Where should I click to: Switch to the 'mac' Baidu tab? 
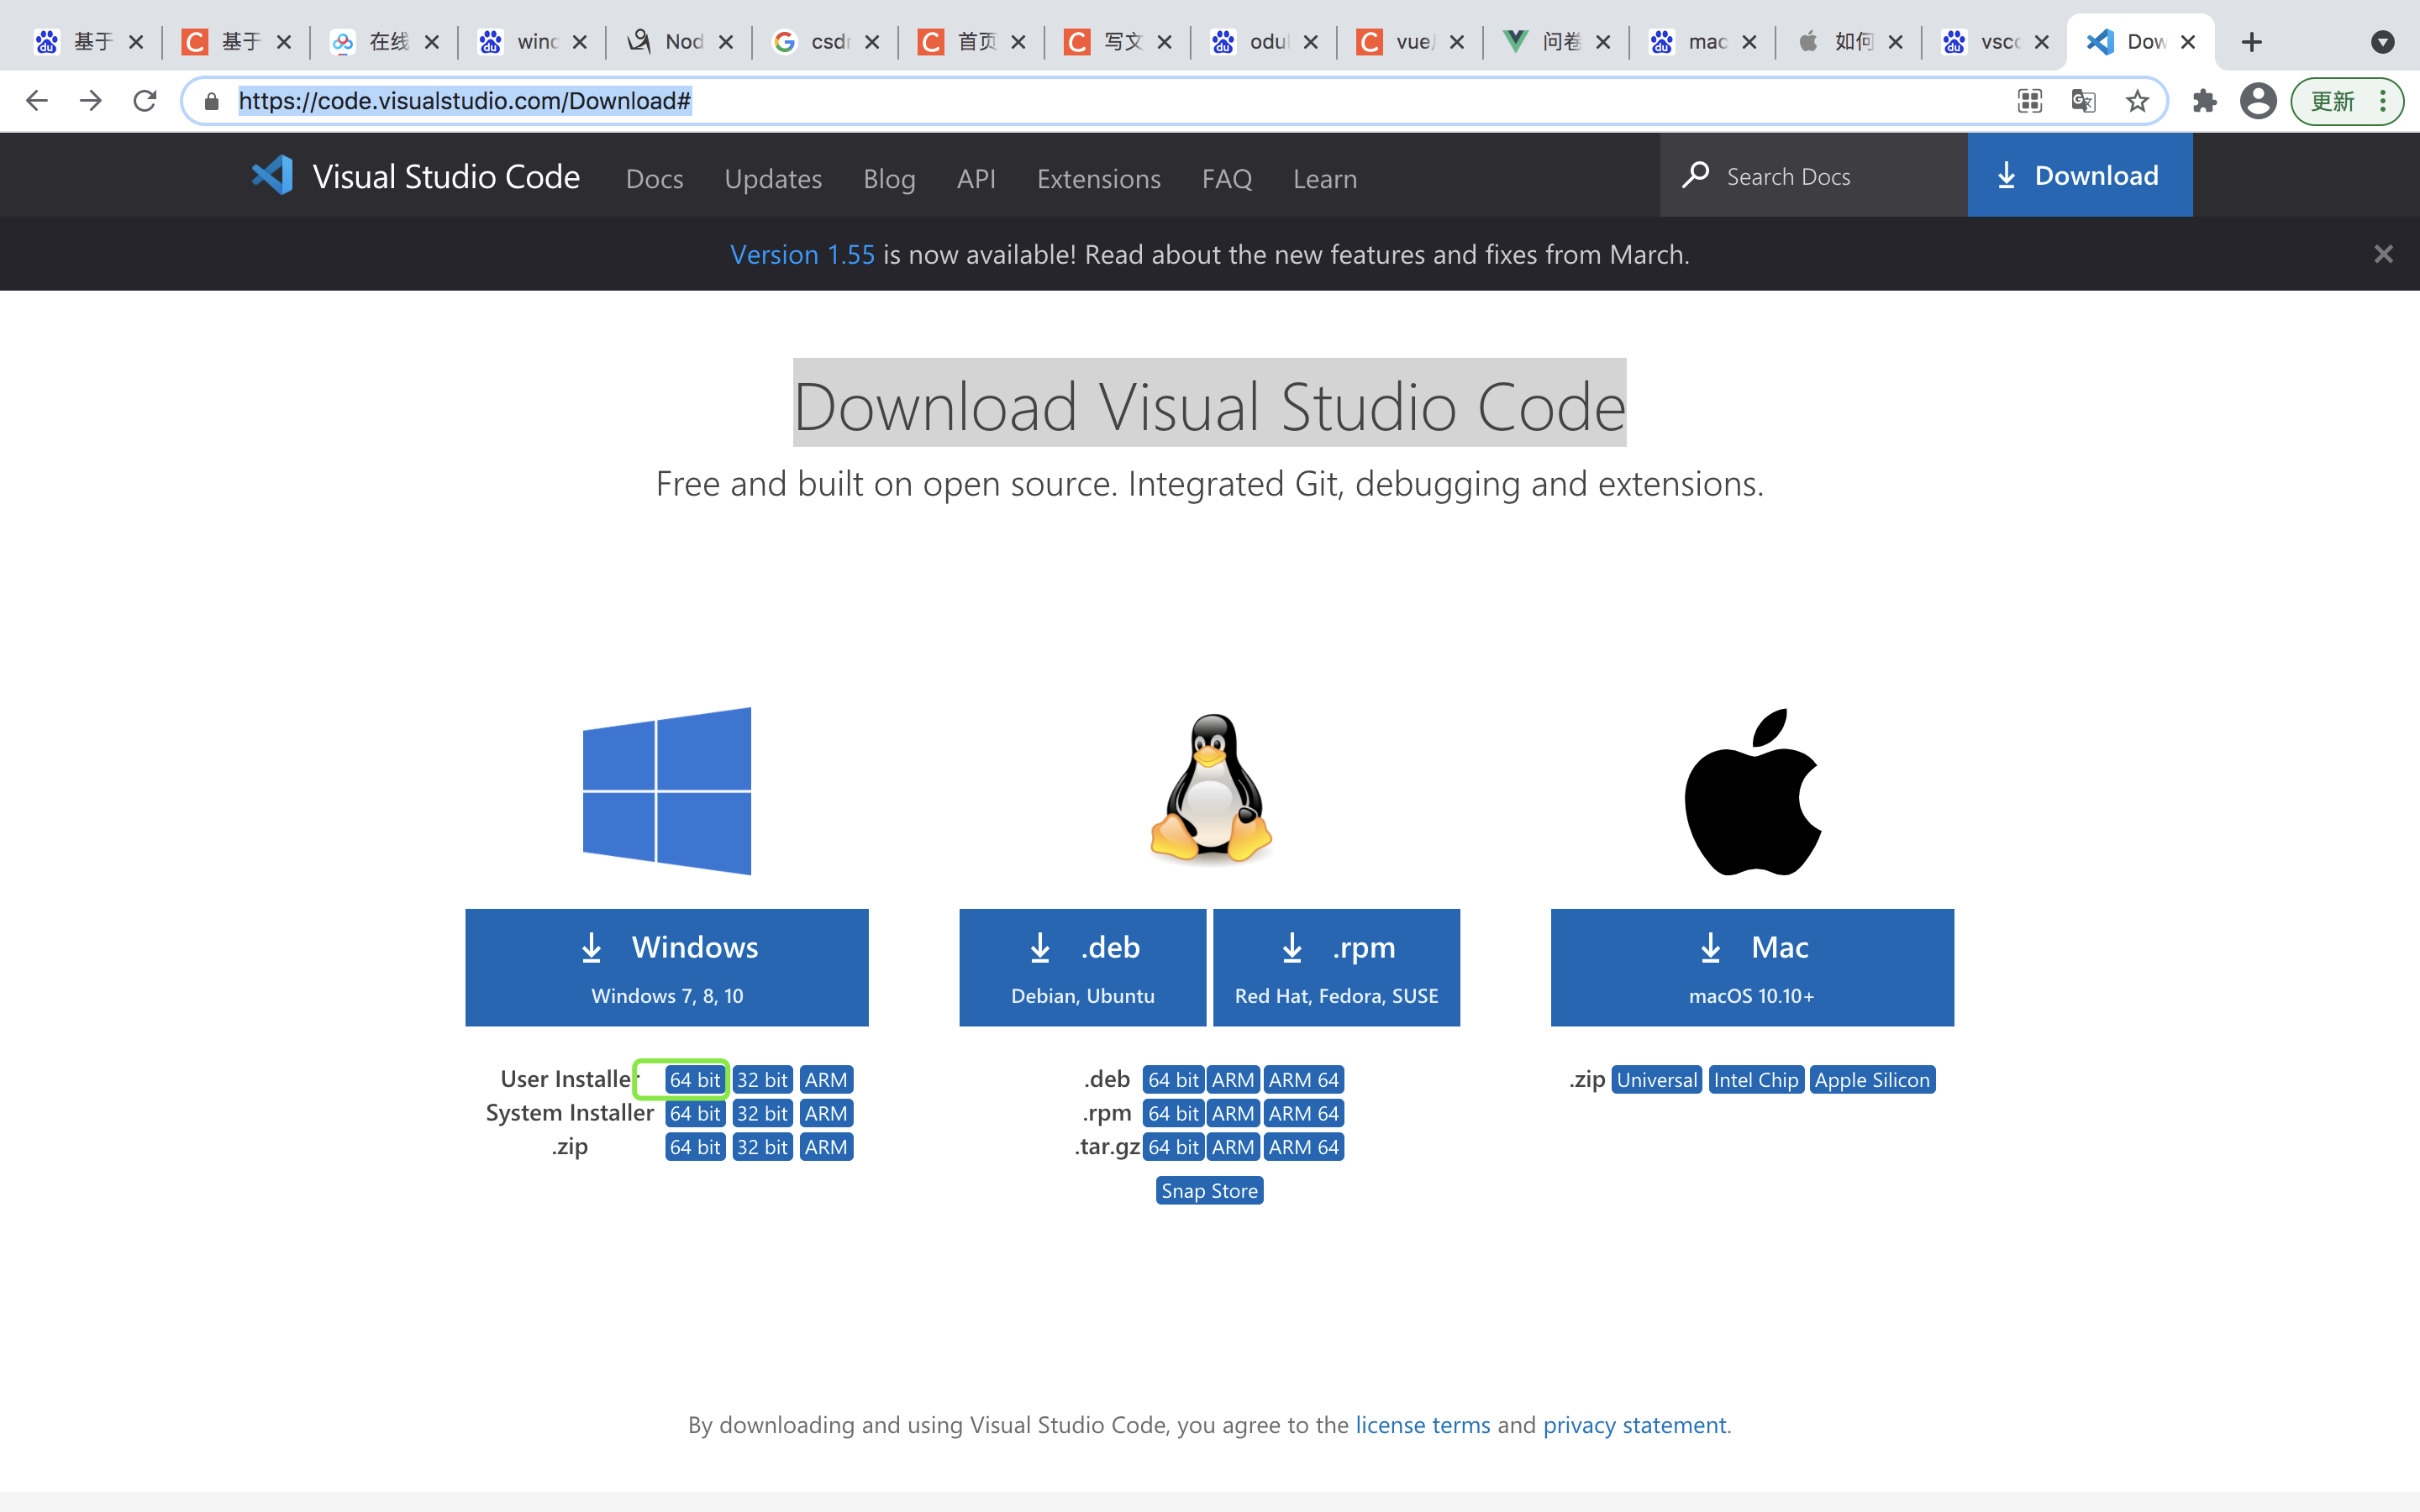click(x=1703, y=42)
